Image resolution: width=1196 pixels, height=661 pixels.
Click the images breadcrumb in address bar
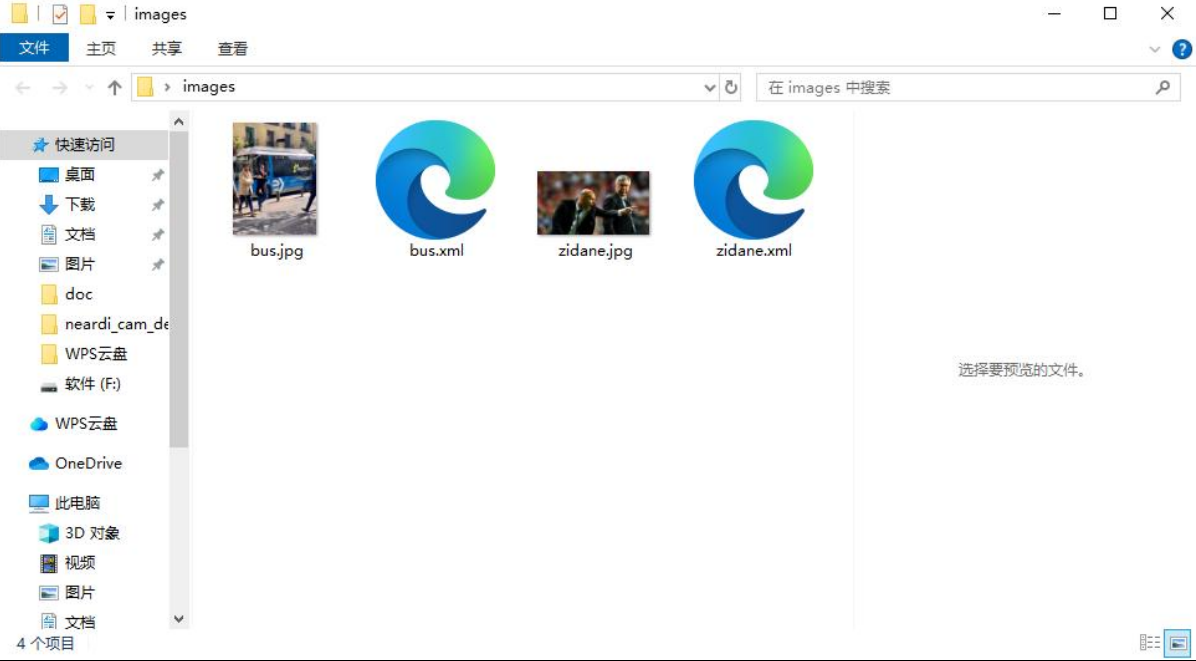209,87
